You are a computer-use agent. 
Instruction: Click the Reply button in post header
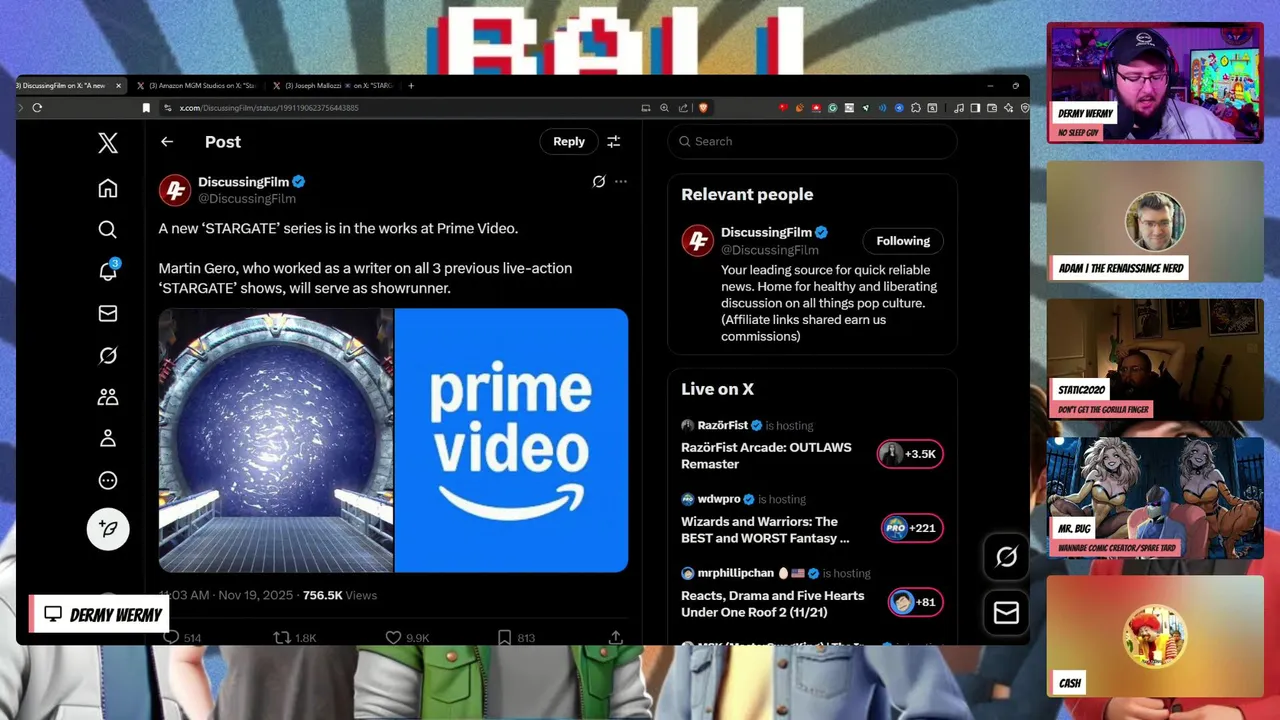[x=569, y=142]
